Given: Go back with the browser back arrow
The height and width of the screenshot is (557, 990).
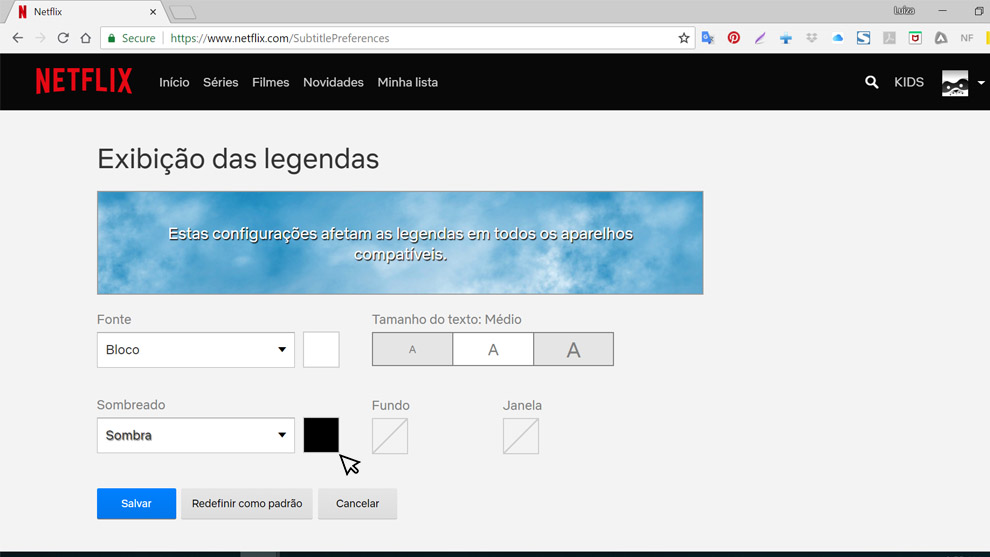Looking at the screenshot, I should coord(18,38).
